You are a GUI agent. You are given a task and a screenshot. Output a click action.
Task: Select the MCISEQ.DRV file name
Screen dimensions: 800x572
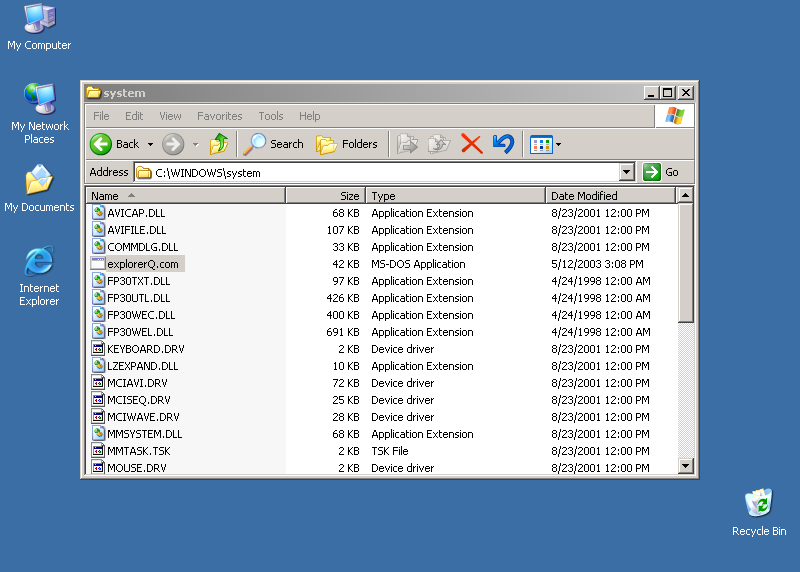[138, 400]
